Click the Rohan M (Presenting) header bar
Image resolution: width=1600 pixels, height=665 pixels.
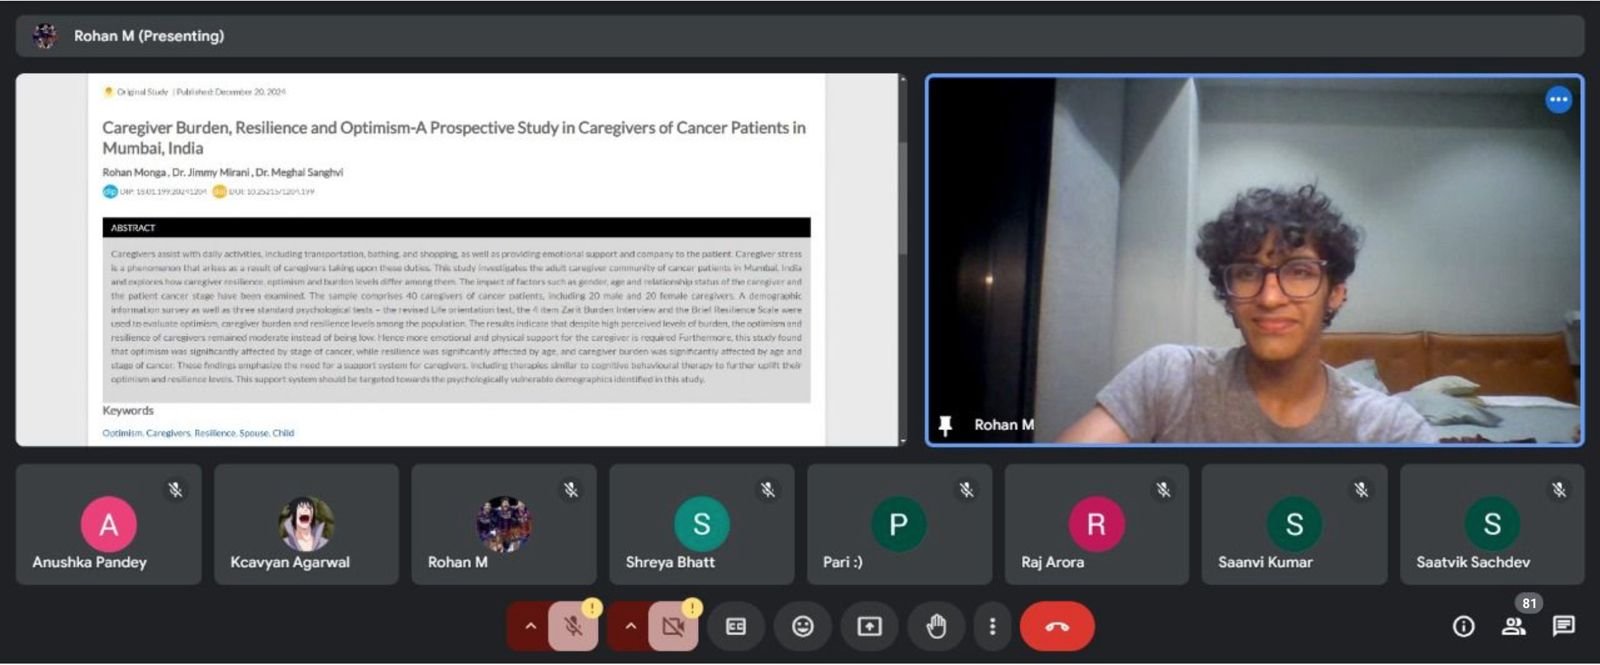800,36
